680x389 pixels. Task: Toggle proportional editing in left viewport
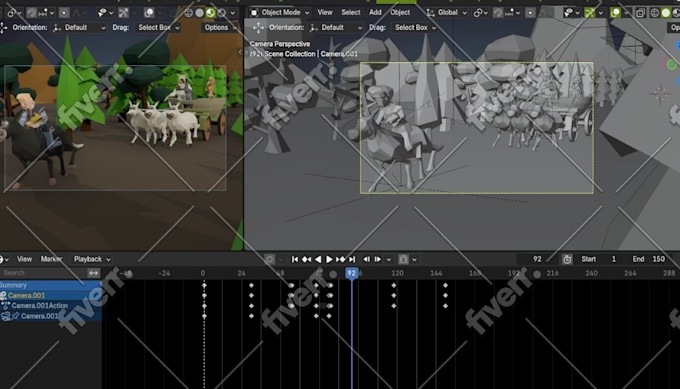click(64, 13)
